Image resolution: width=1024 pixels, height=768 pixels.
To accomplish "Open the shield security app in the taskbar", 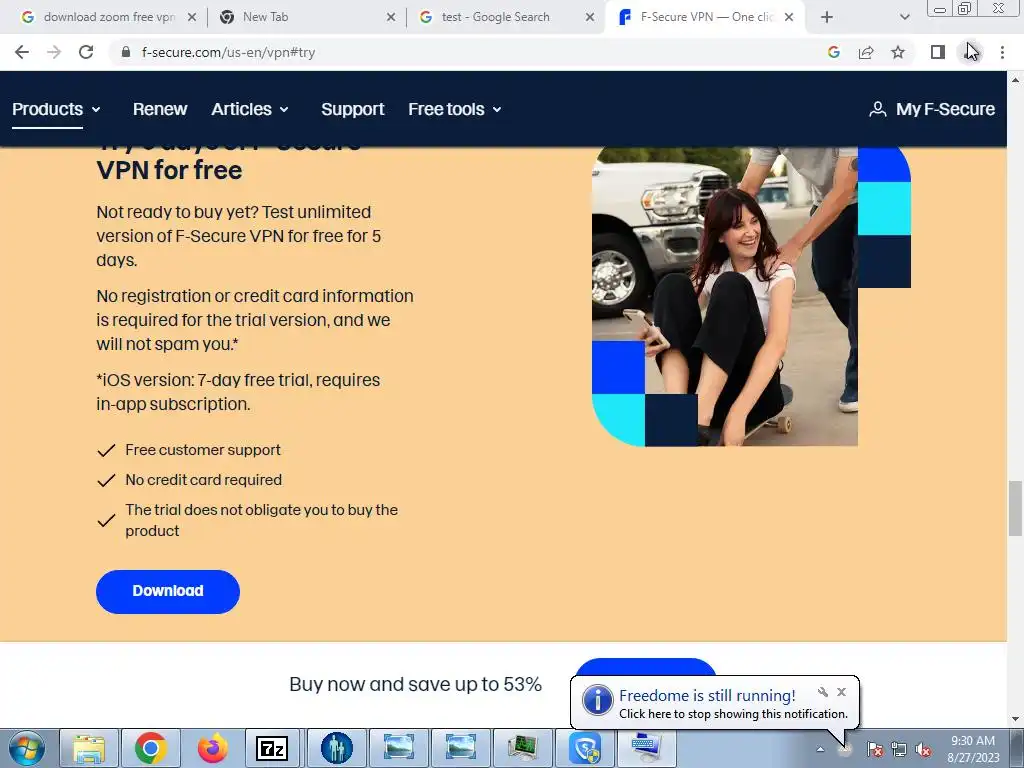I will [584, 748].
